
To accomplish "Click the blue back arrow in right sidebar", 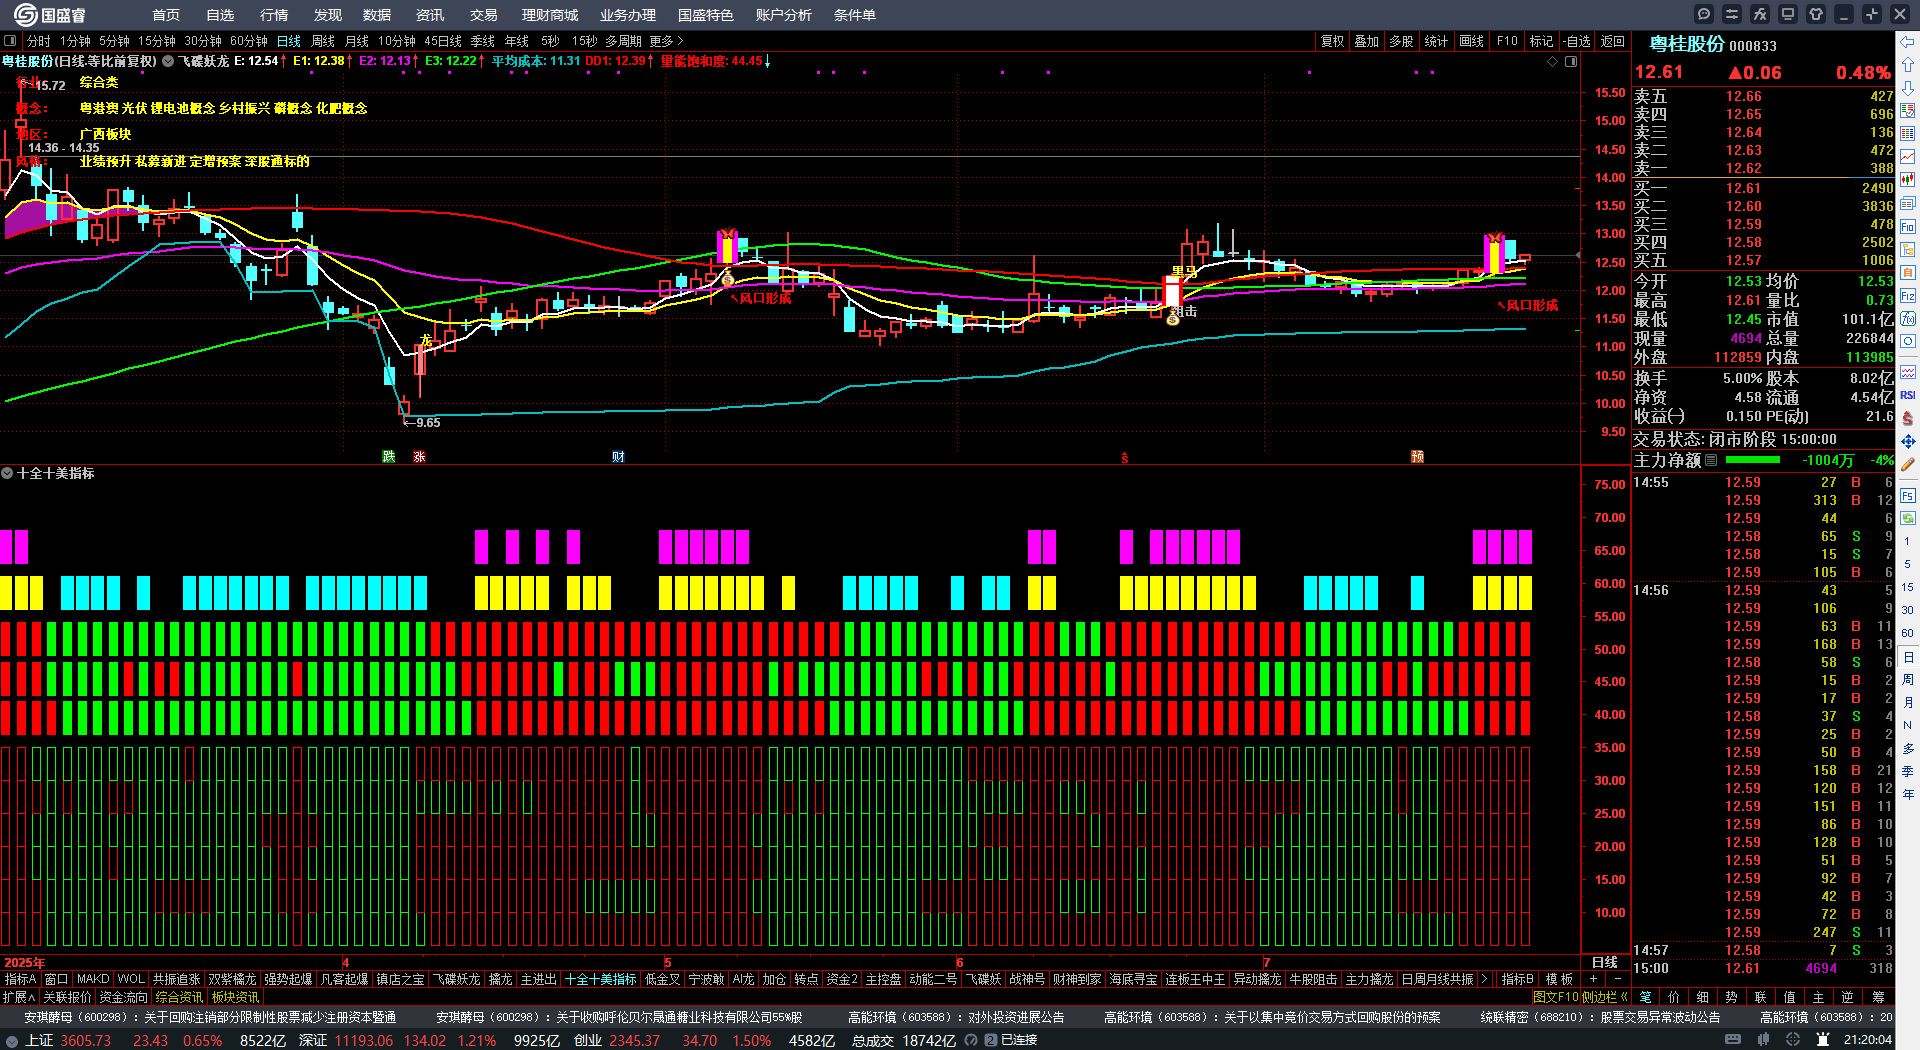I will (x=1908, y=41).
